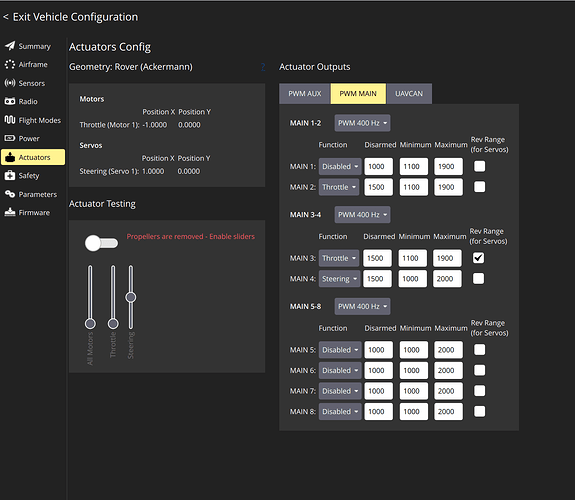Viewport: 575px width, 500px height.
Task: Click MAIN 1 Disarmed value field
Action: click(379, 167)
